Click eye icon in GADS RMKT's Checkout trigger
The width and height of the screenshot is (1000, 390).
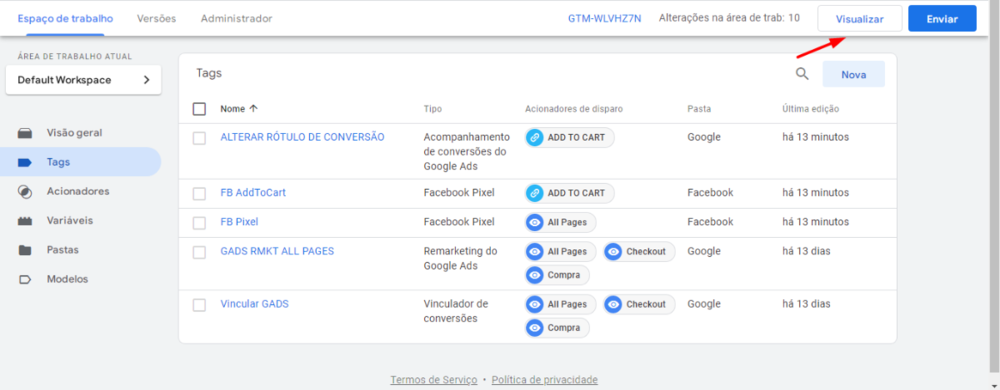click(x=614, y=252)
